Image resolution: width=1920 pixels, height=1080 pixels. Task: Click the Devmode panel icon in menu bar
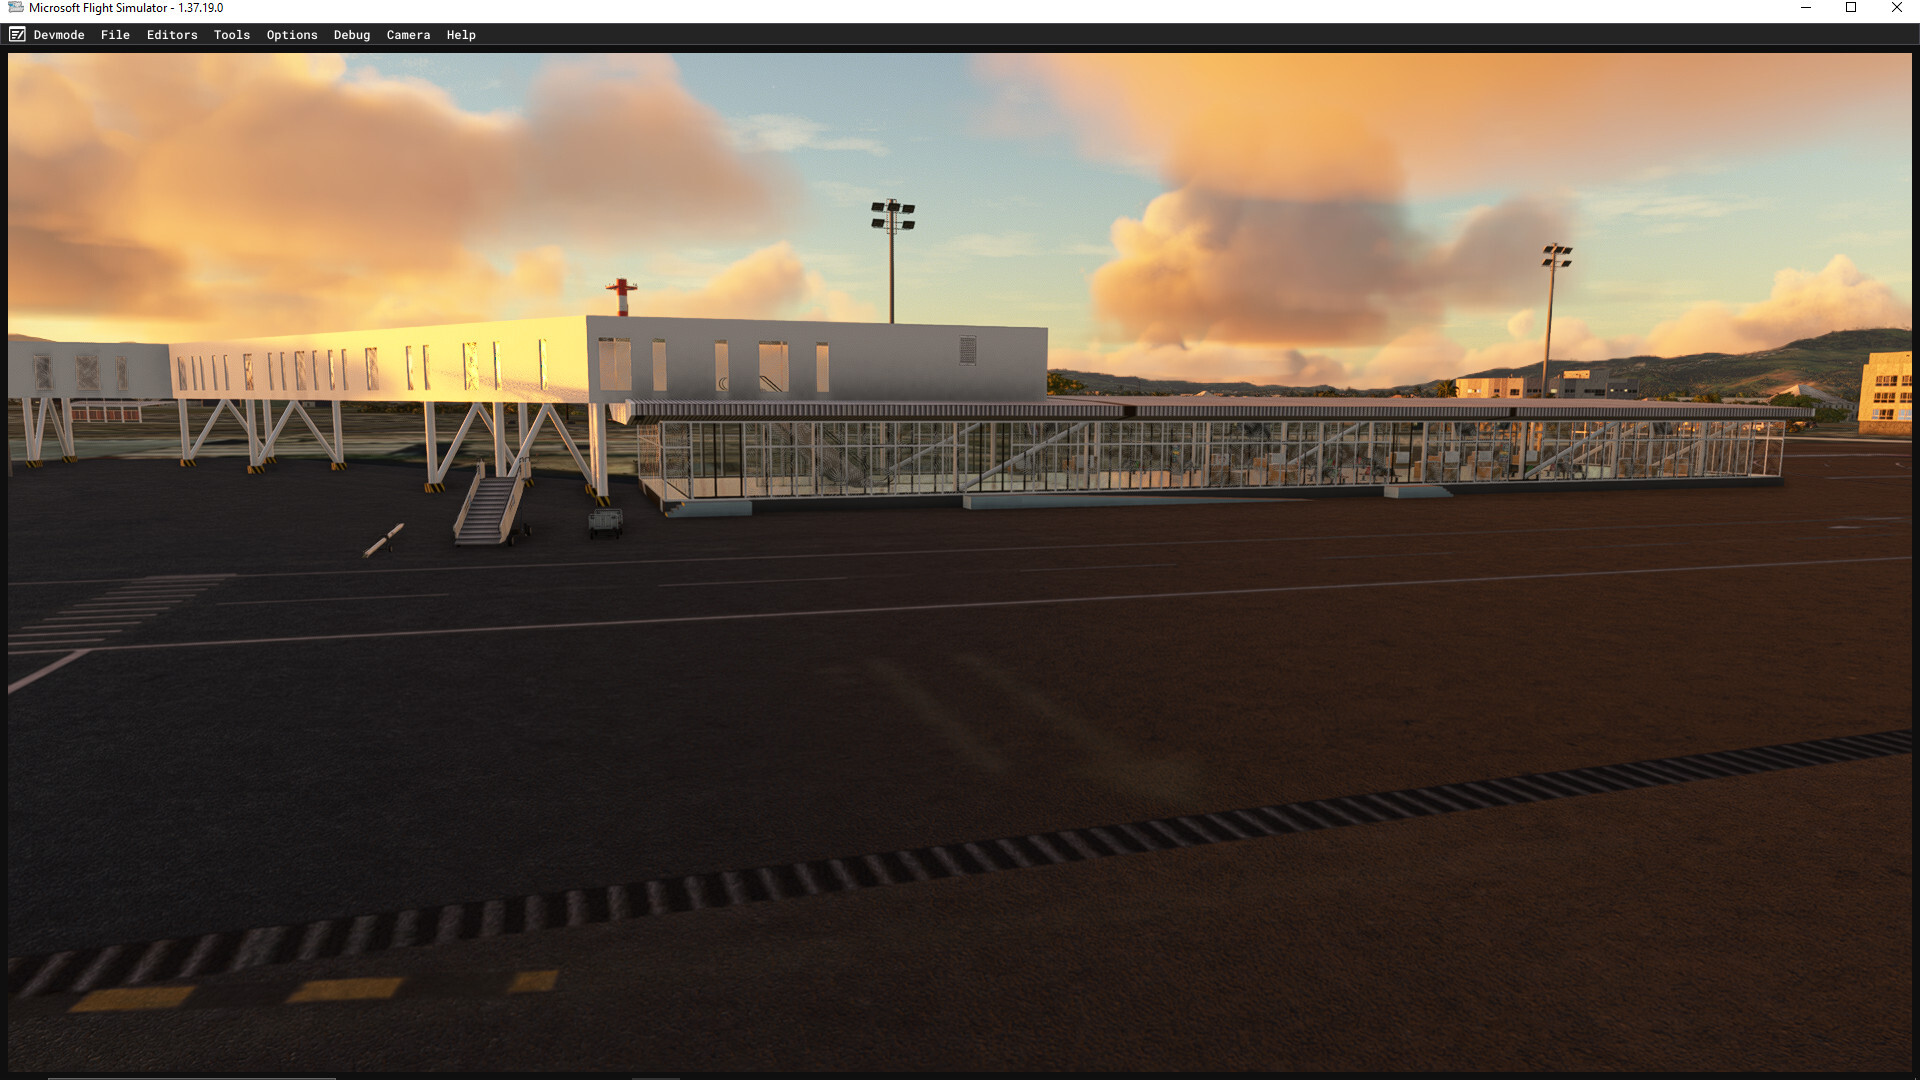17,34
